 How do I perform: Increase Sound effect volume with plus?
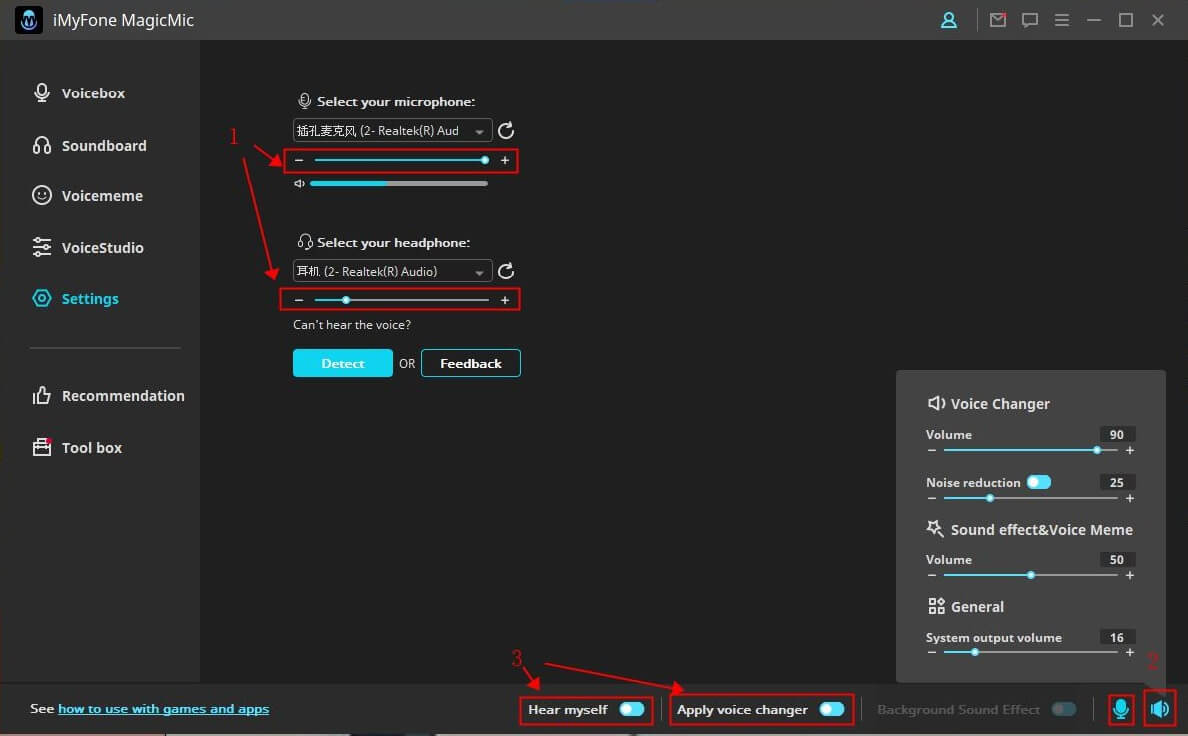tap(1130, 575)
